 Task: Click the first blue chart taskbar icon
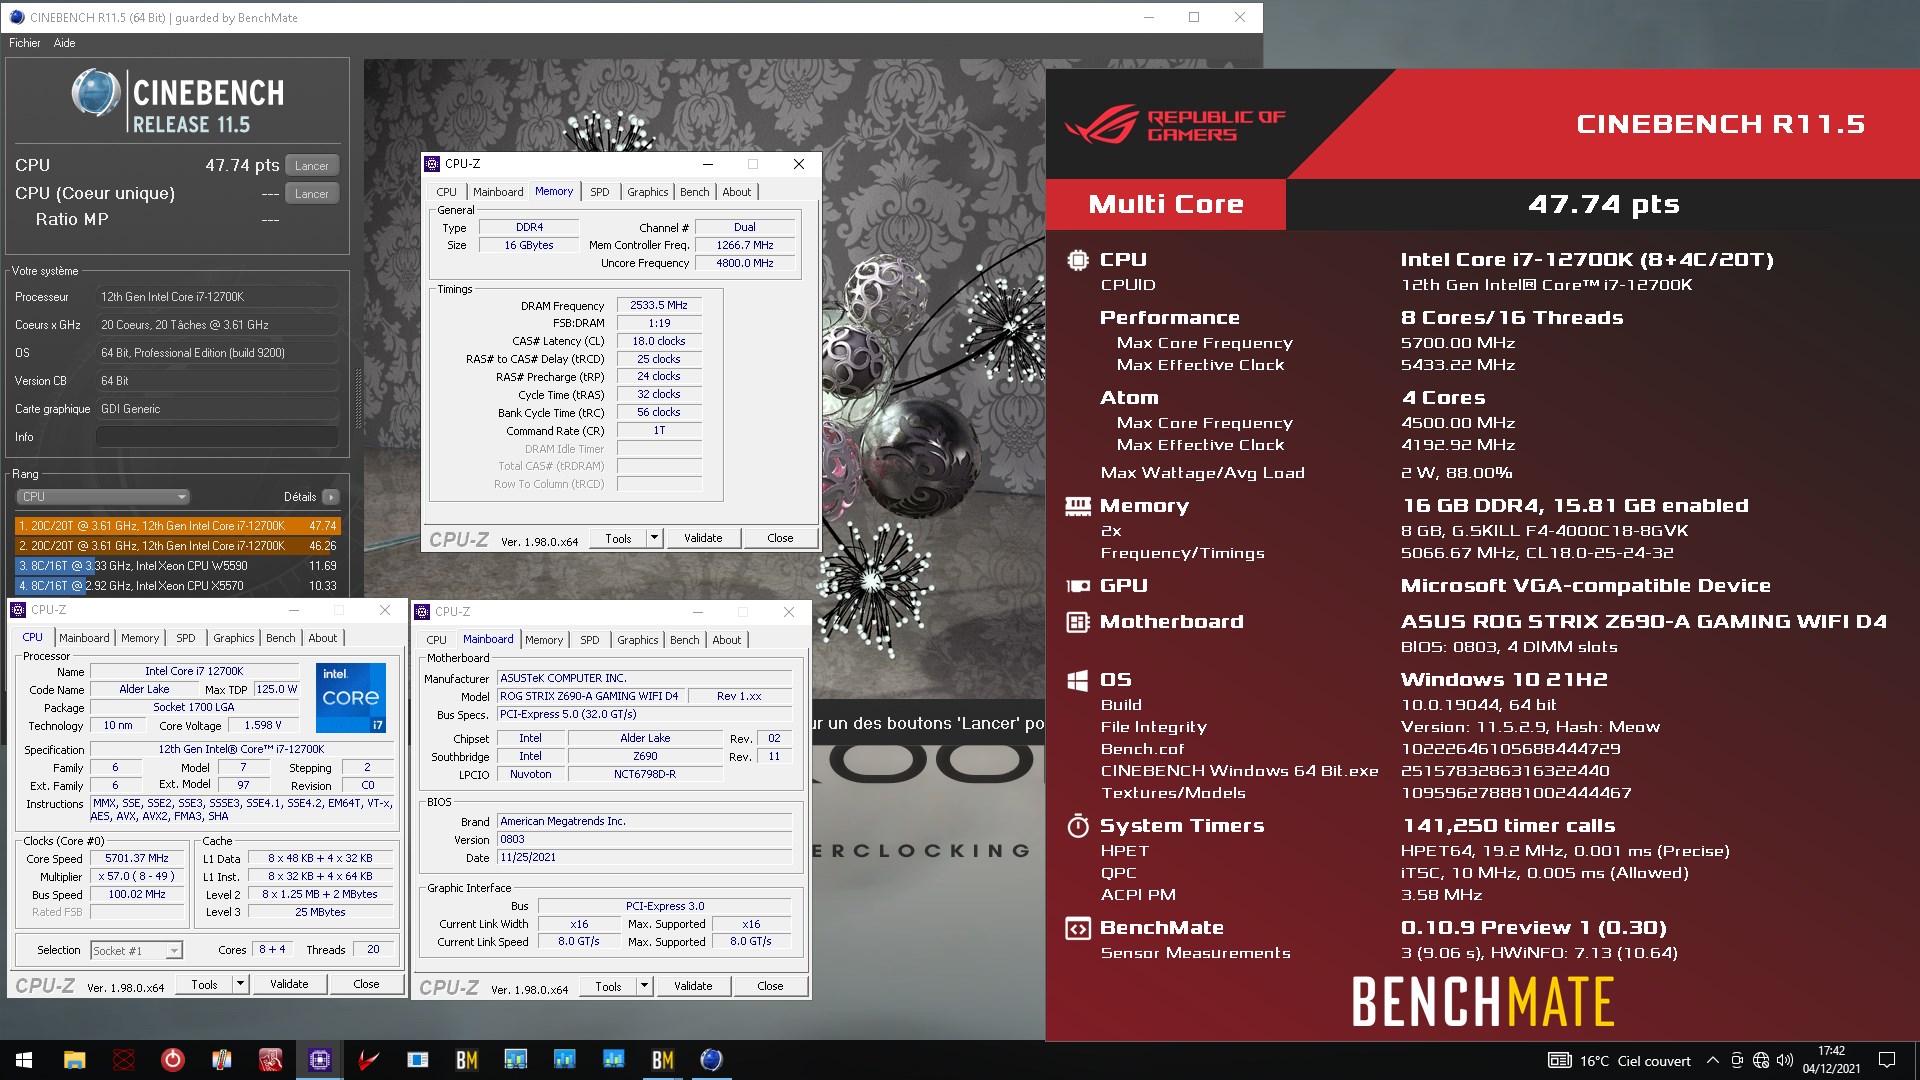[515, 1060]
